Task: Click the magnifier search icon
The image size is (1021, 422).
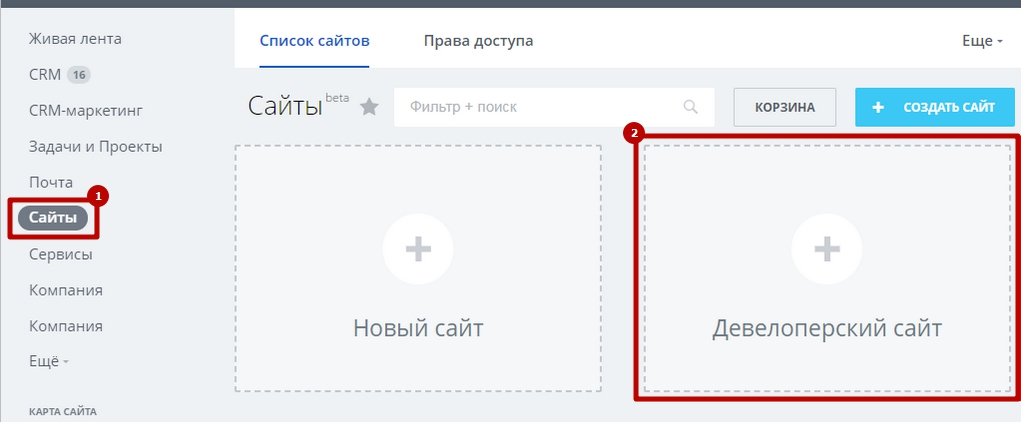Action: tap(690, 107)
